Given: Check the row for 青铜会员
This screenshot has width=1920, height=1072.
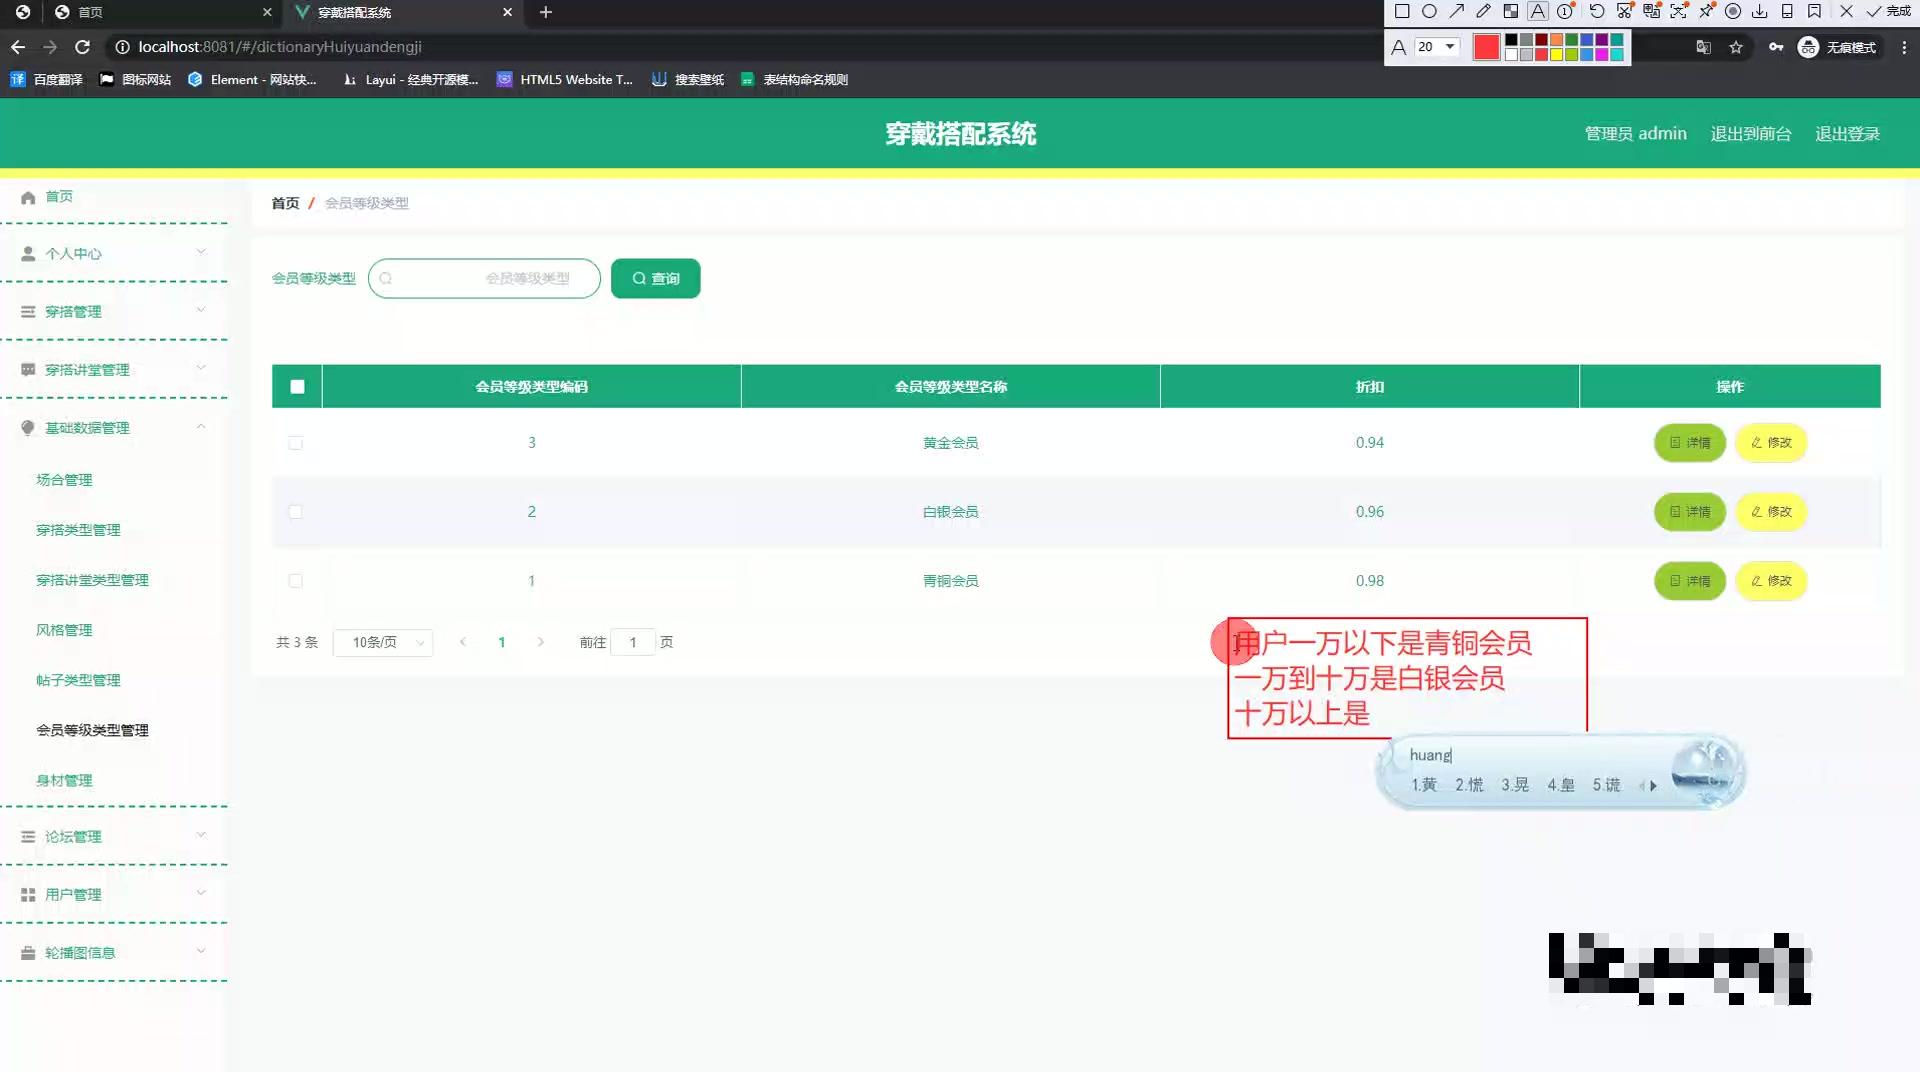Looking at the screenshot, I should click(x=295, y=580).
